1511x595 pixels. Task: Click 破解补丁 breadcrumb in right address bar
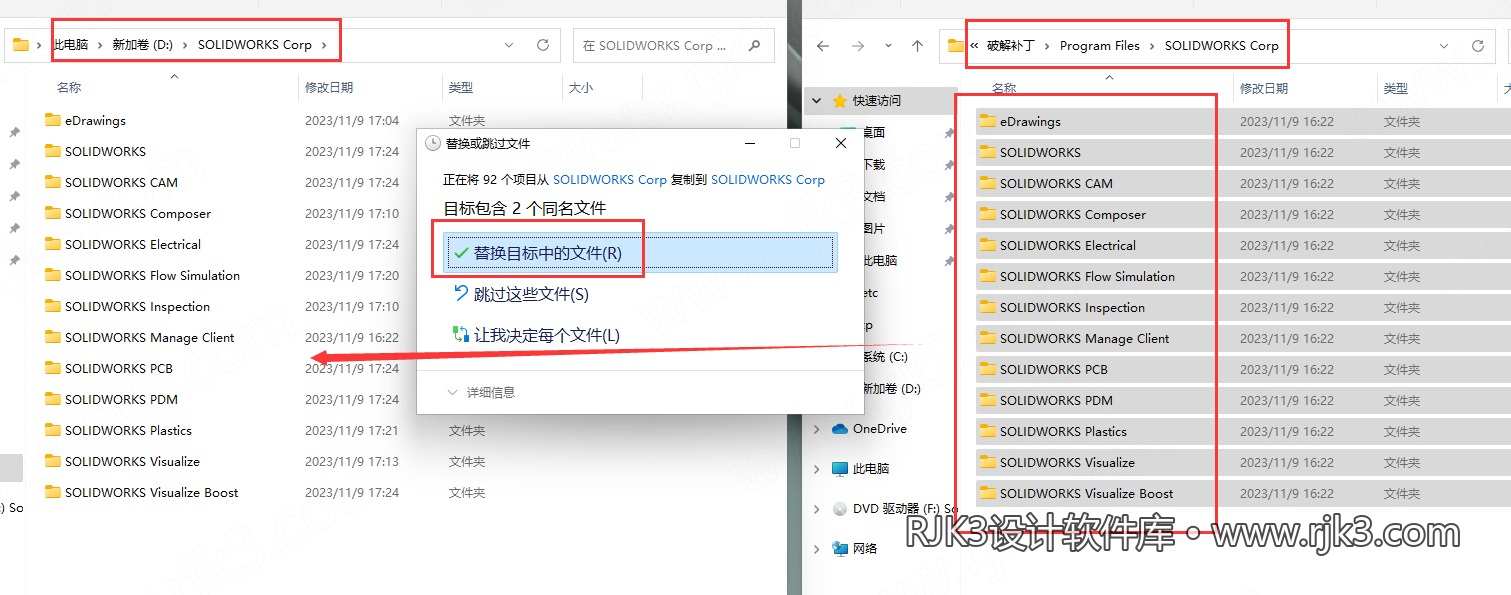(x=1010, y=46)
